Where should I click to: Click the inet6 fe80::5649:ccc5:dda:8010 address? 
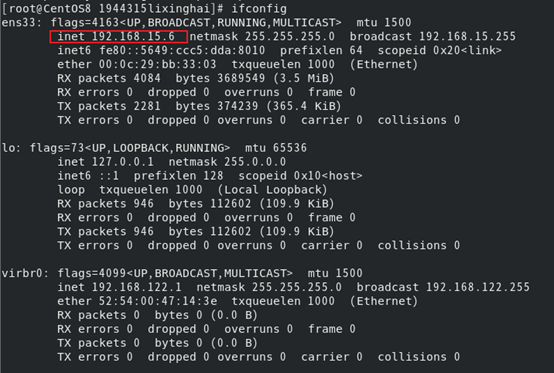point(161,51)
